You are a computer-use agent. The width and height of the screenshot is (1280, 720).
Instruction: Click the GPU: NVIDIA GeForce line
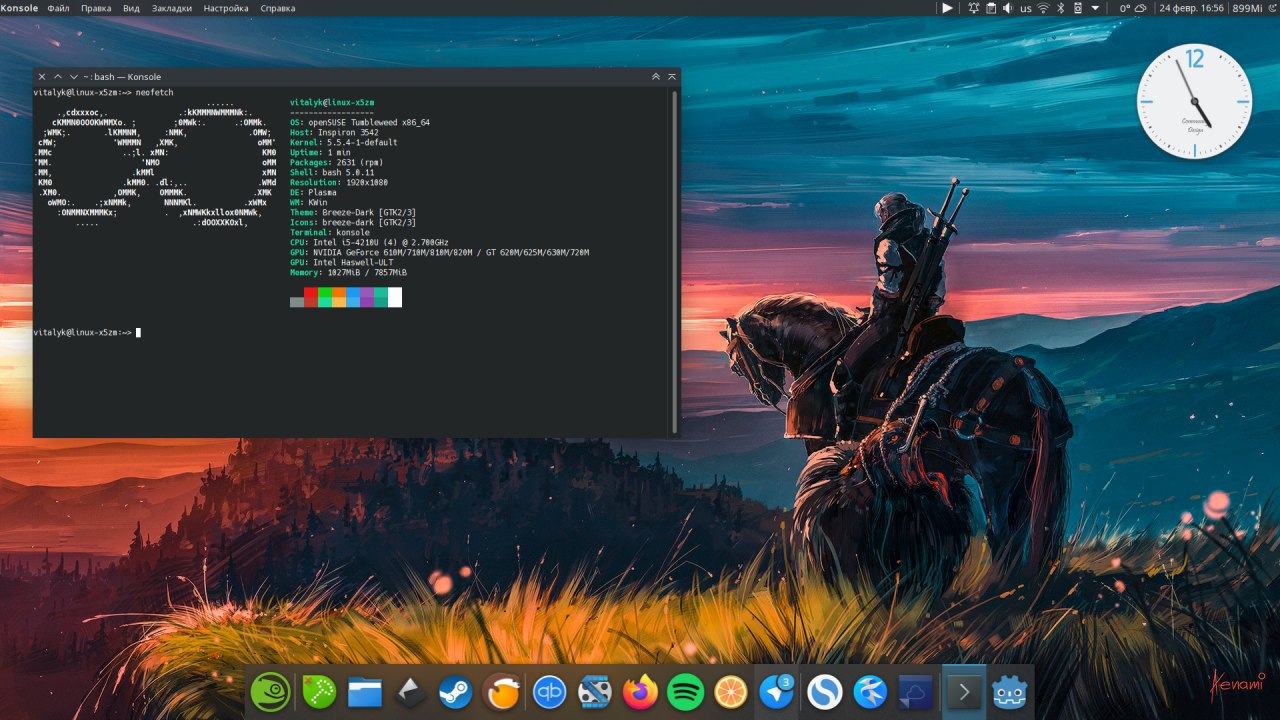(440, 253)
